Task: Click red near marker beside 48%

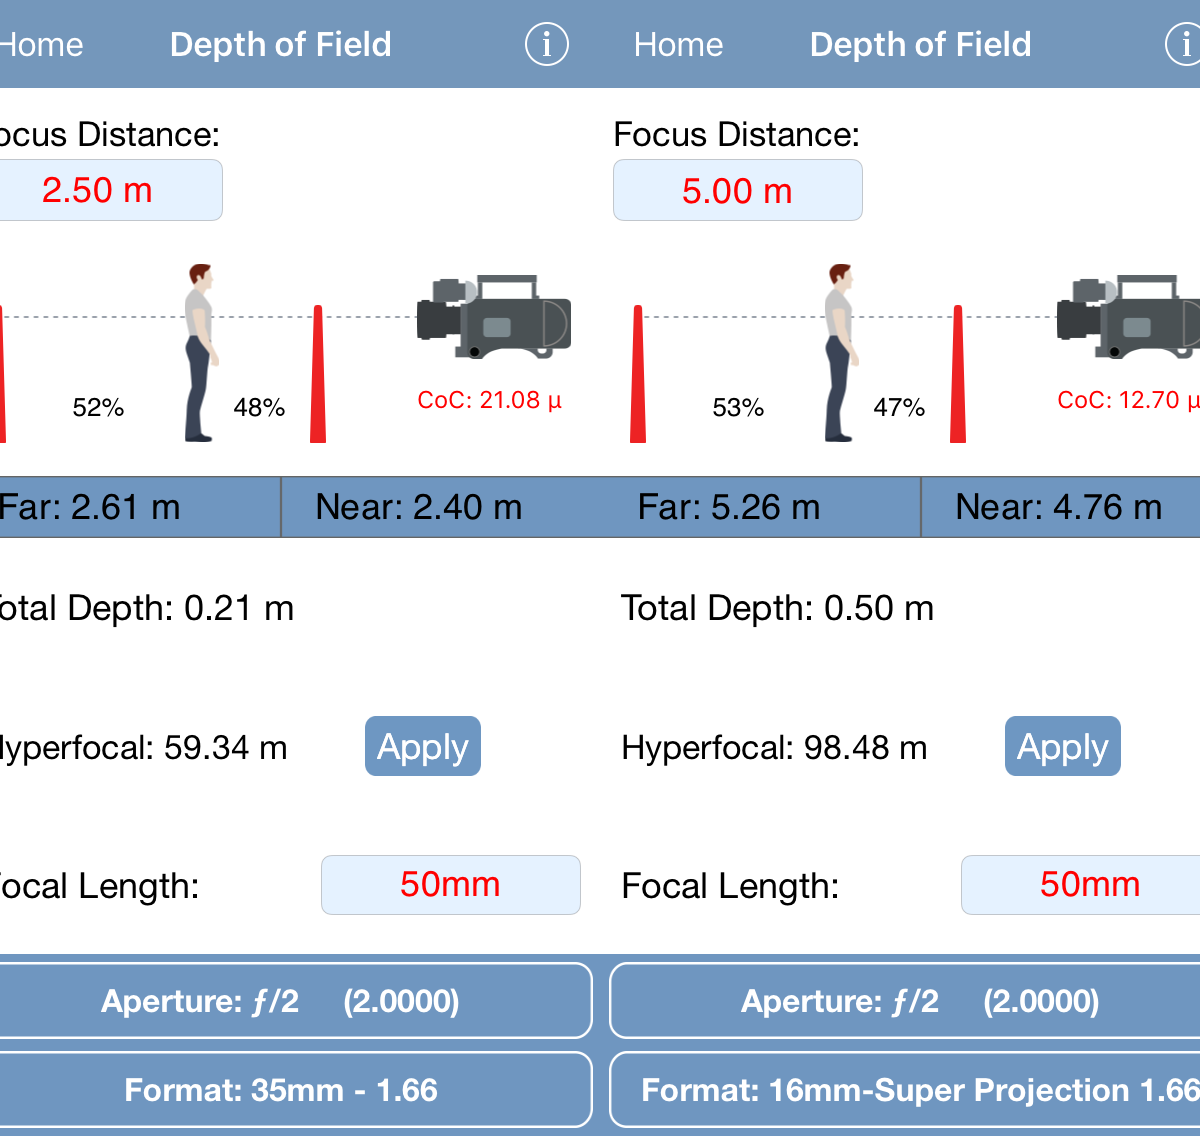Action: pos(318,373)
